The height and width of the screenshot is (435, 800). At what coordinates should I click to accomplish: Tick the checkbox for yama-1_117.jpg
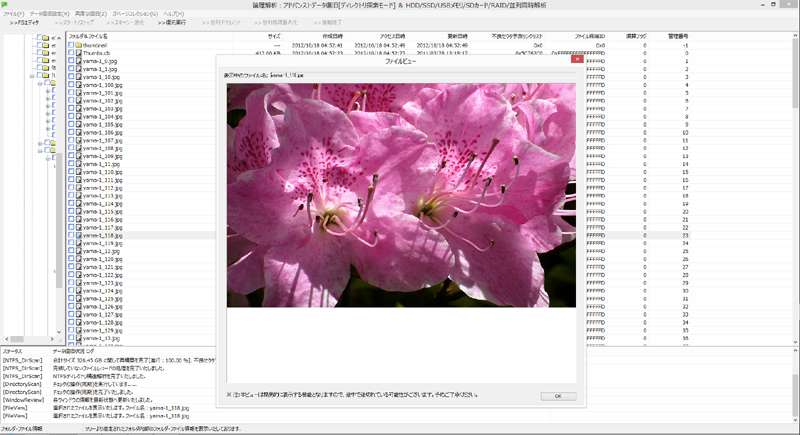click(71, 227)
